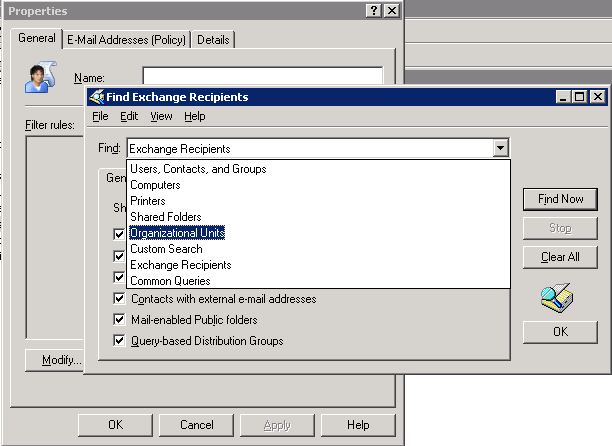Uncheck Query-based Distribution Groups
This screenshot has height=446, width=612.
119,340
